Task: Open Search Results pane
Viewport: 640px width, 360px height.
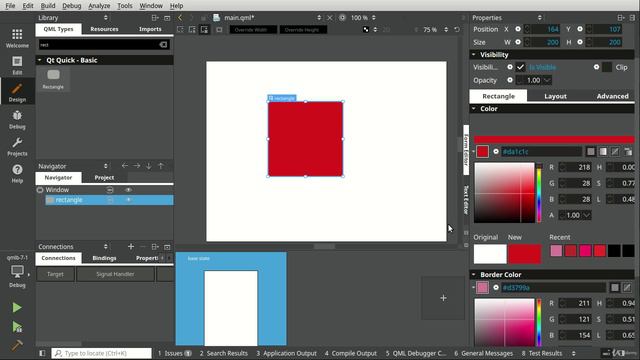Action: click(224, 353)
